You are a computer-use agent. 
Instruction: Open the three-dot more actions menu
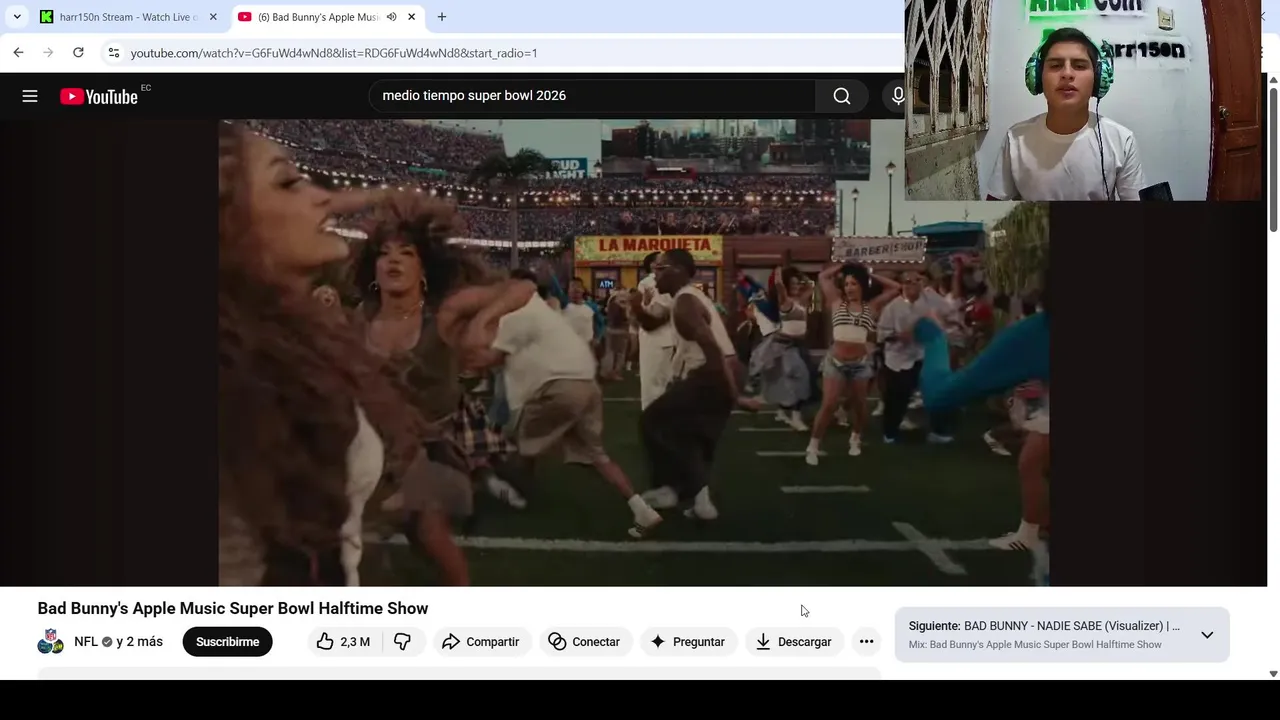point(866,642)
